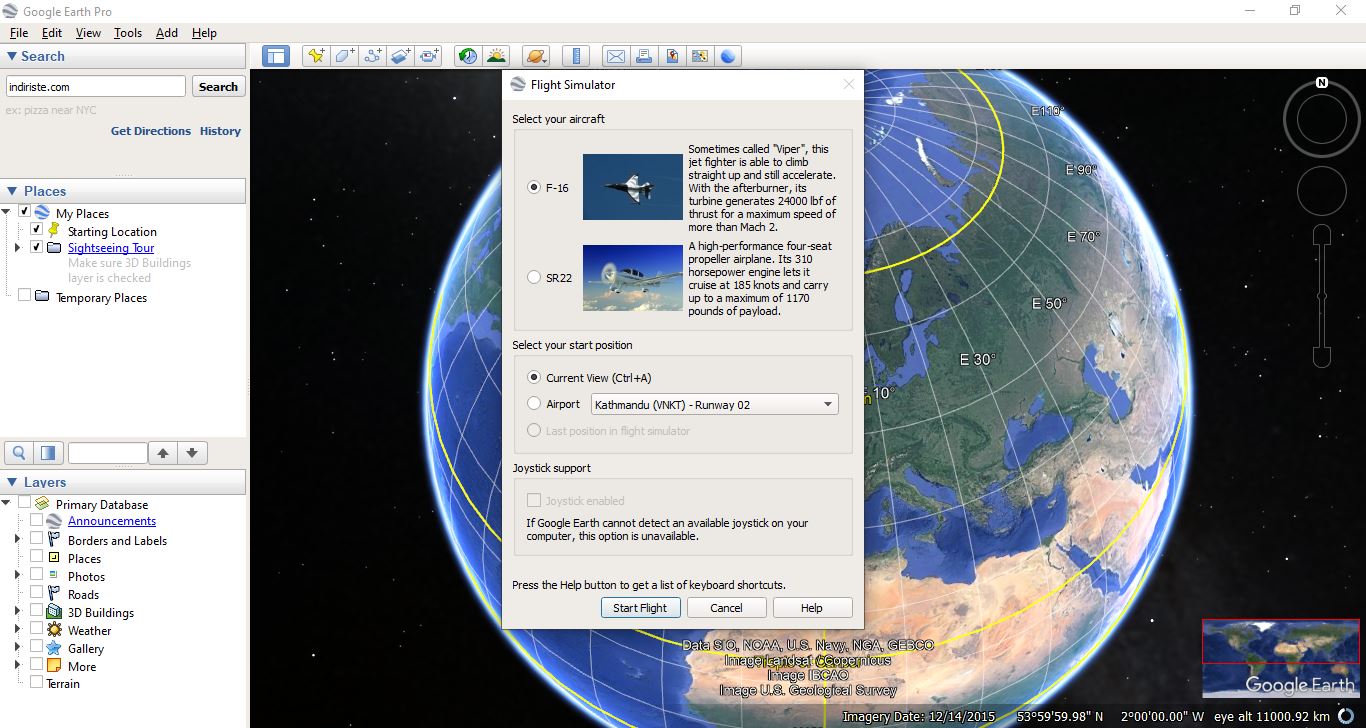Viewport: 1366px width, 728px height.
Task: Click the print toolbar icon
Action: point(644,56)
